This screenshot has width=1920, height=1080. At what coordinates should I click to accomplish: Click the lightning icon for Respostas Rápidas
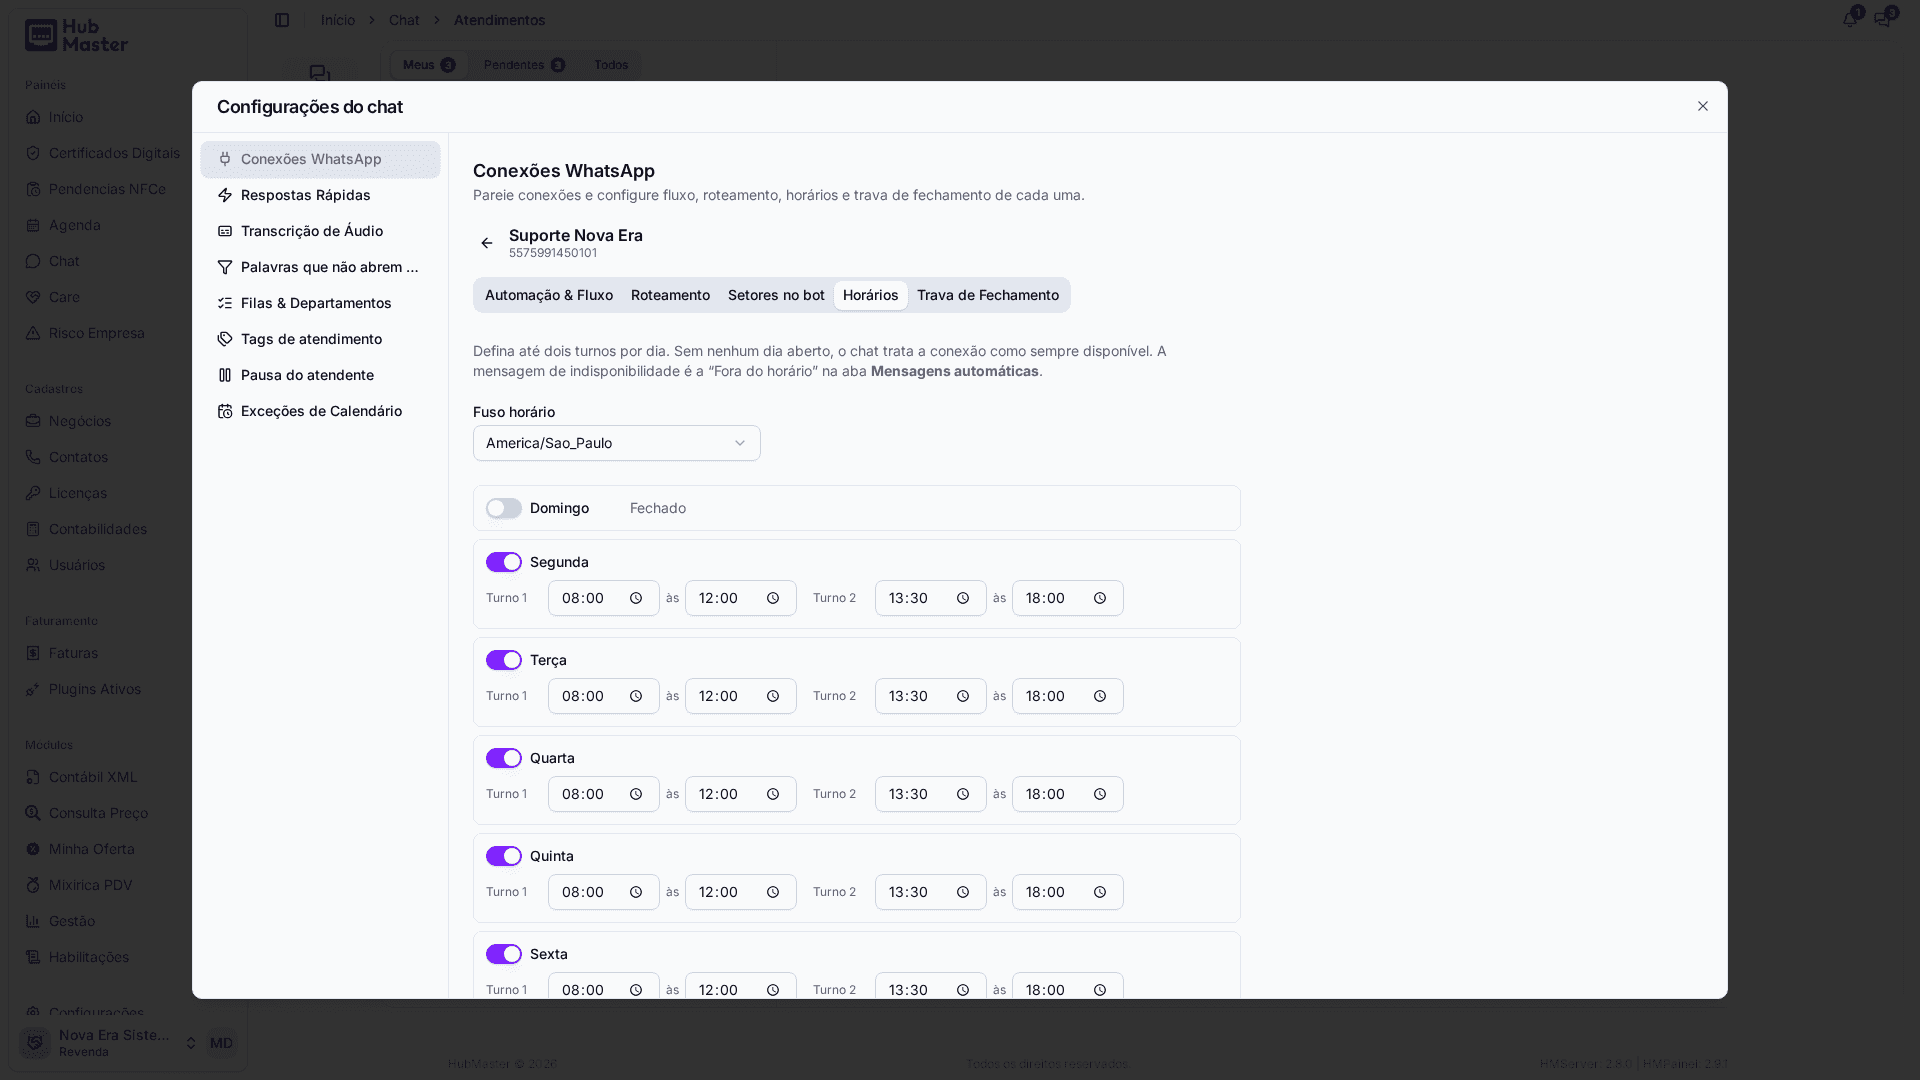tap(225, 195)
